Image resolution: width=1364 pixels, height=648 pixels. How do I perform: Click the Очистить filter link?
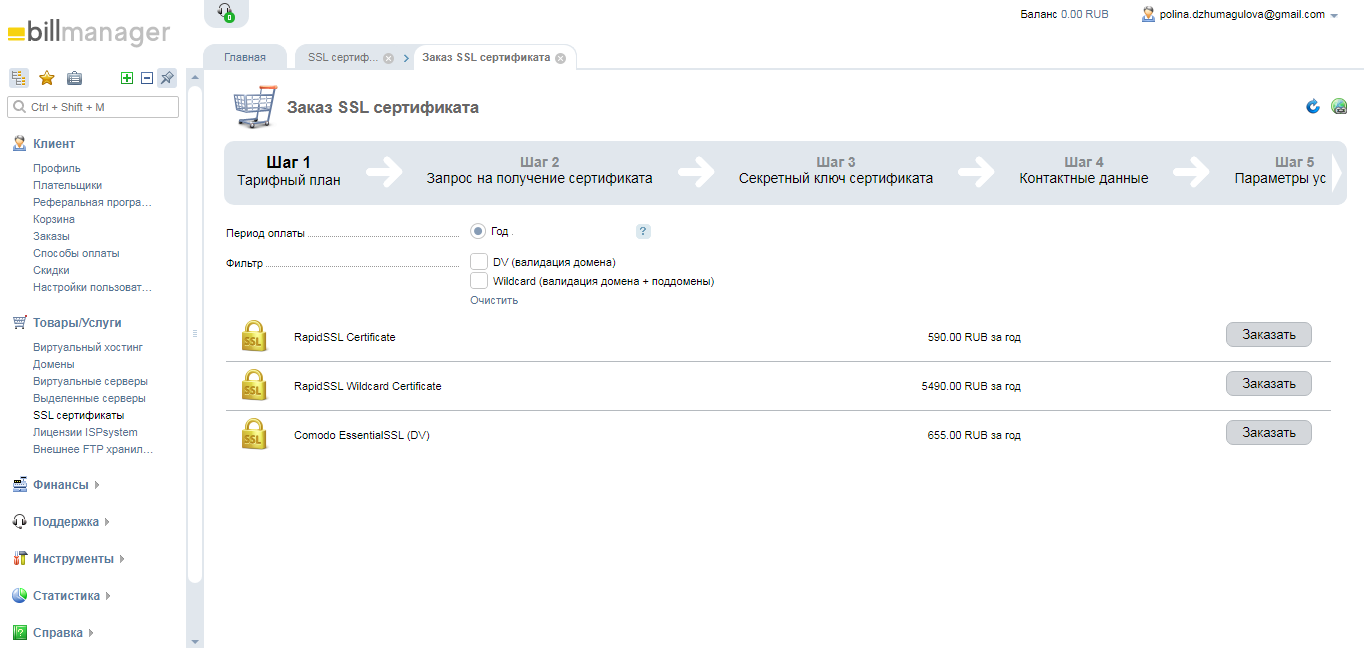(494, 300)
